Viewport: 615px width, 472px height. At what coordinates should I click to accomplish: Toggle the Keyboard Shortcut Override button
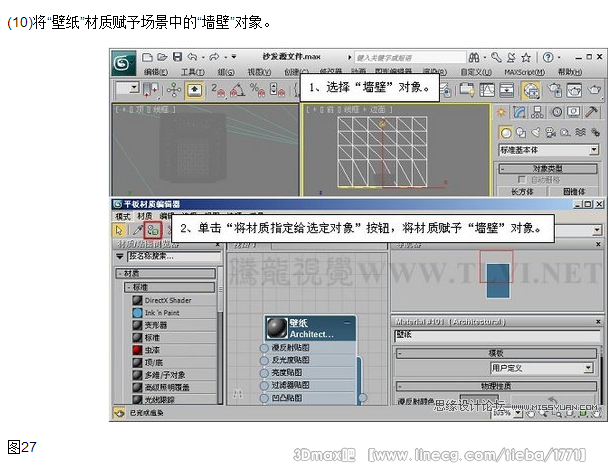194,90
